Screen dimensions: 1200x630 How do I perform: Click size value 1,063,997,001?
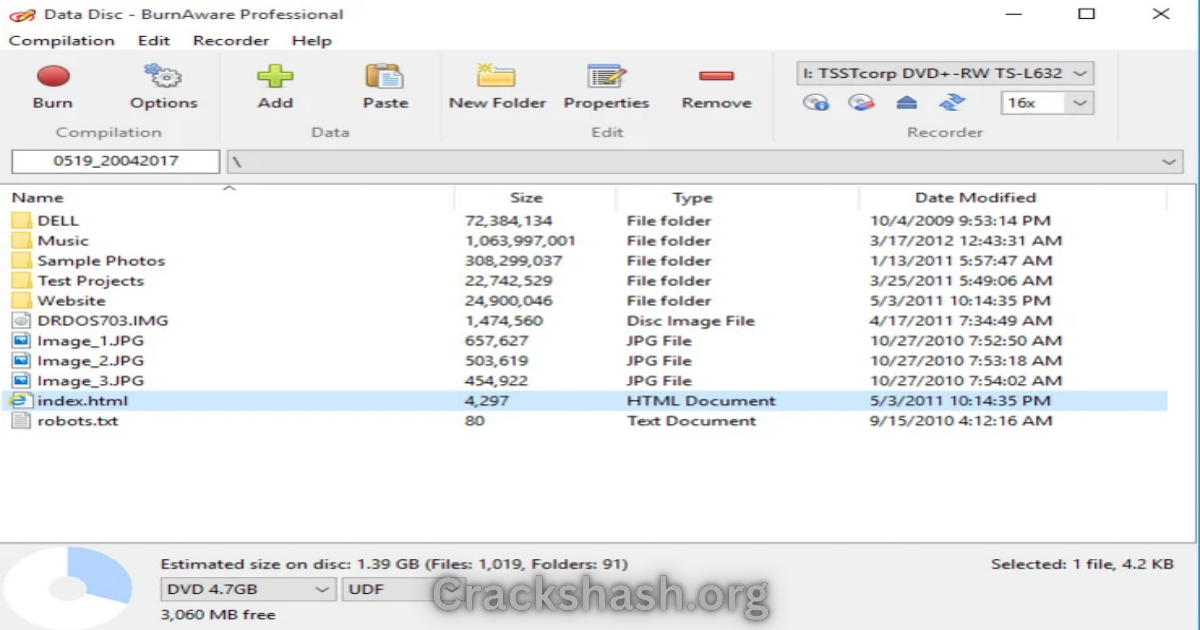click(x=520, y=241)
